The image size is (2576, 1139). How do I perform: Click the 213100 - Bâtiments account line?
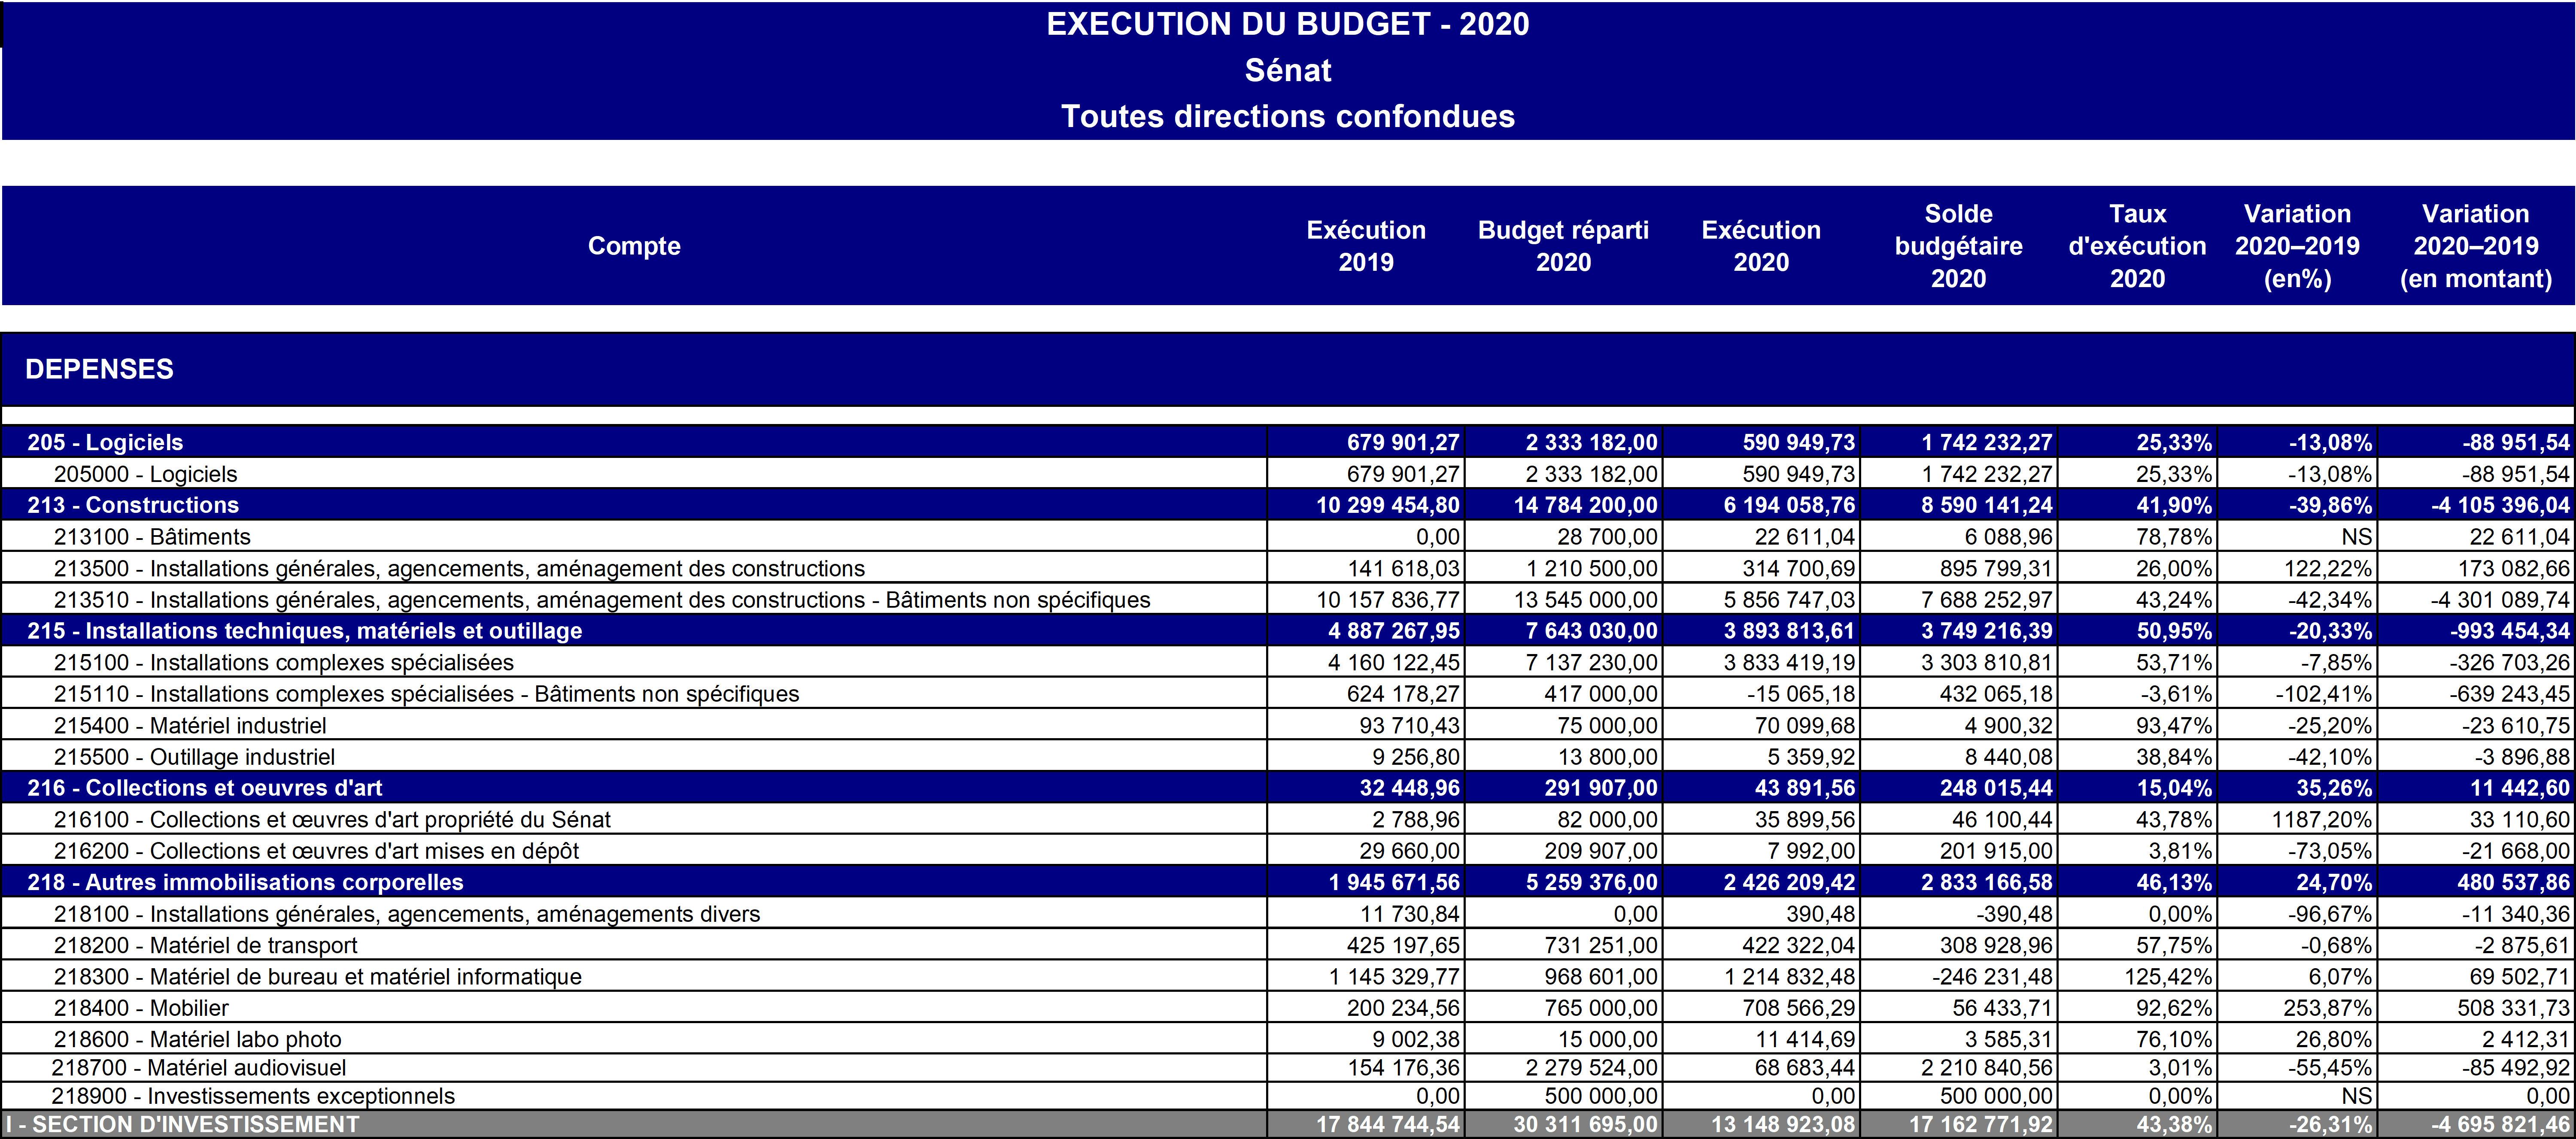pos(152,537)
